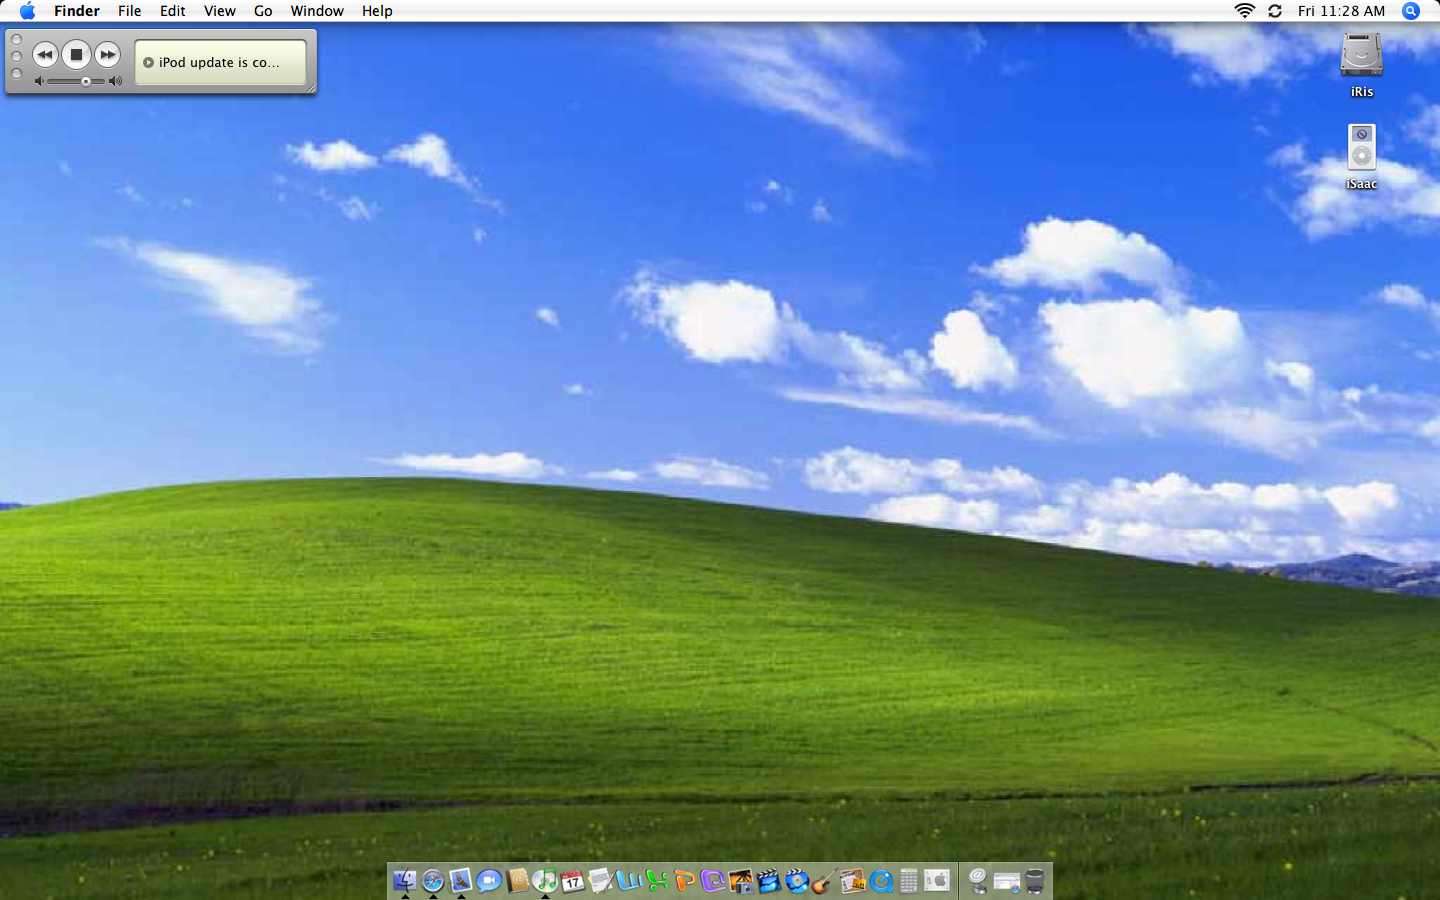Click the iTunes mini player resize corner
1440x900 pixels.
point(311,89)
